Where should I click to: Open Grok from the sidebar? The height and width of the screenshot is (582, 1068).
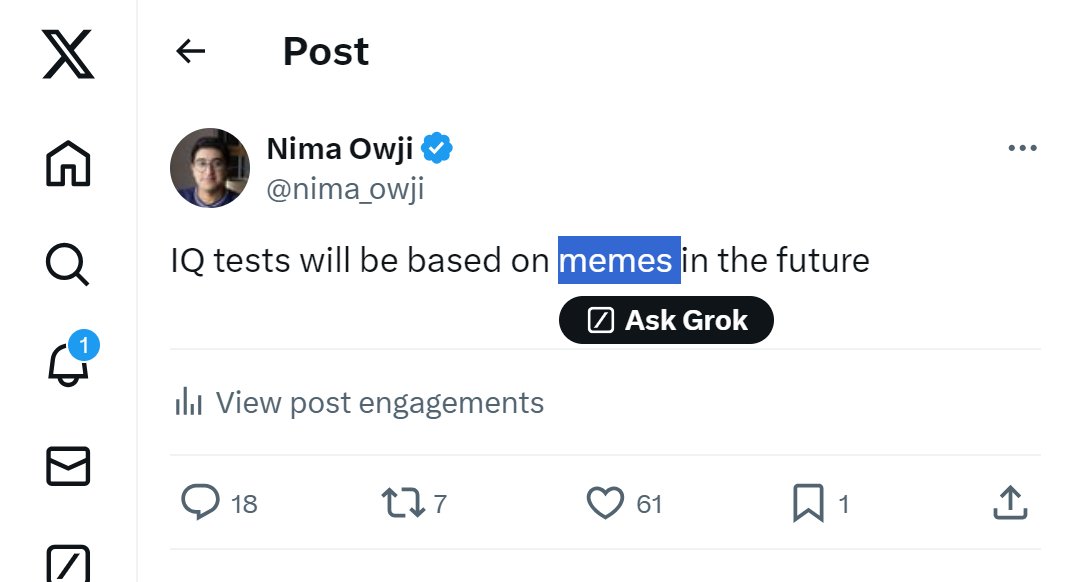tap(68, 562)
